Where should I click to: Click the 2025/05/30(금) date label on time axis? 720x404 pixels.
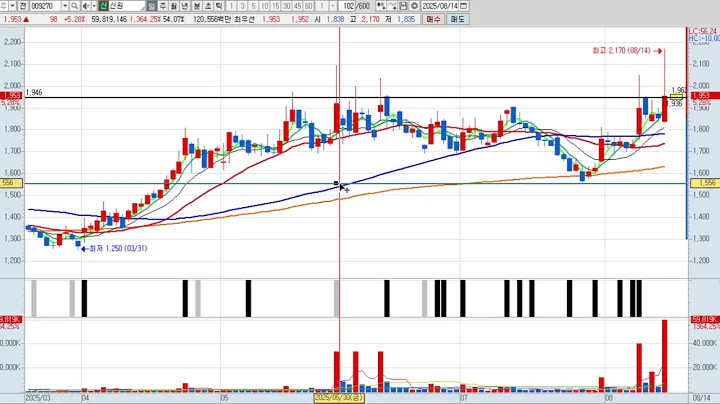pyautogui.click(x=339, y=398)
